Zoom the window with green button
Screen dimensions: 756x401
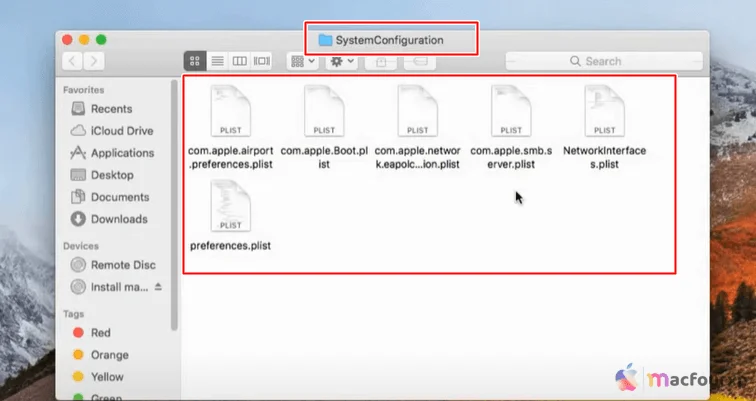tap(101, 40)
